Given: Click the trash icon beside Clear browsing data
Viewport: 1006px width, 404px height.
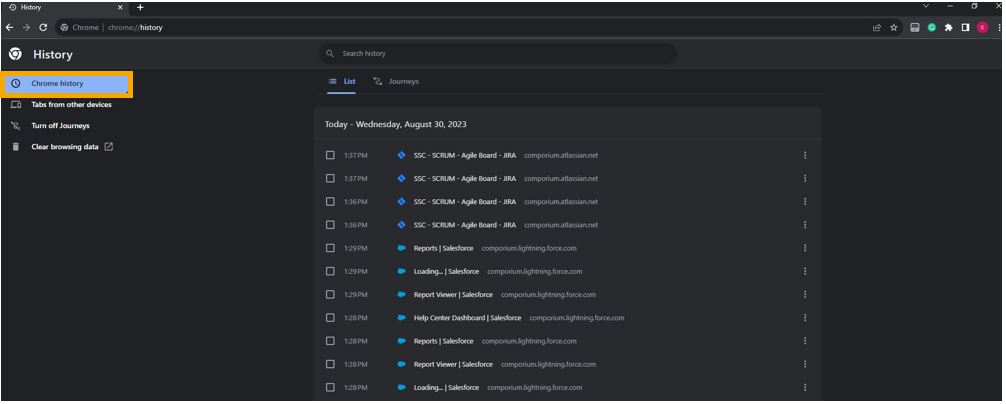Looking at the screenshot, I should tap(16, 147).
